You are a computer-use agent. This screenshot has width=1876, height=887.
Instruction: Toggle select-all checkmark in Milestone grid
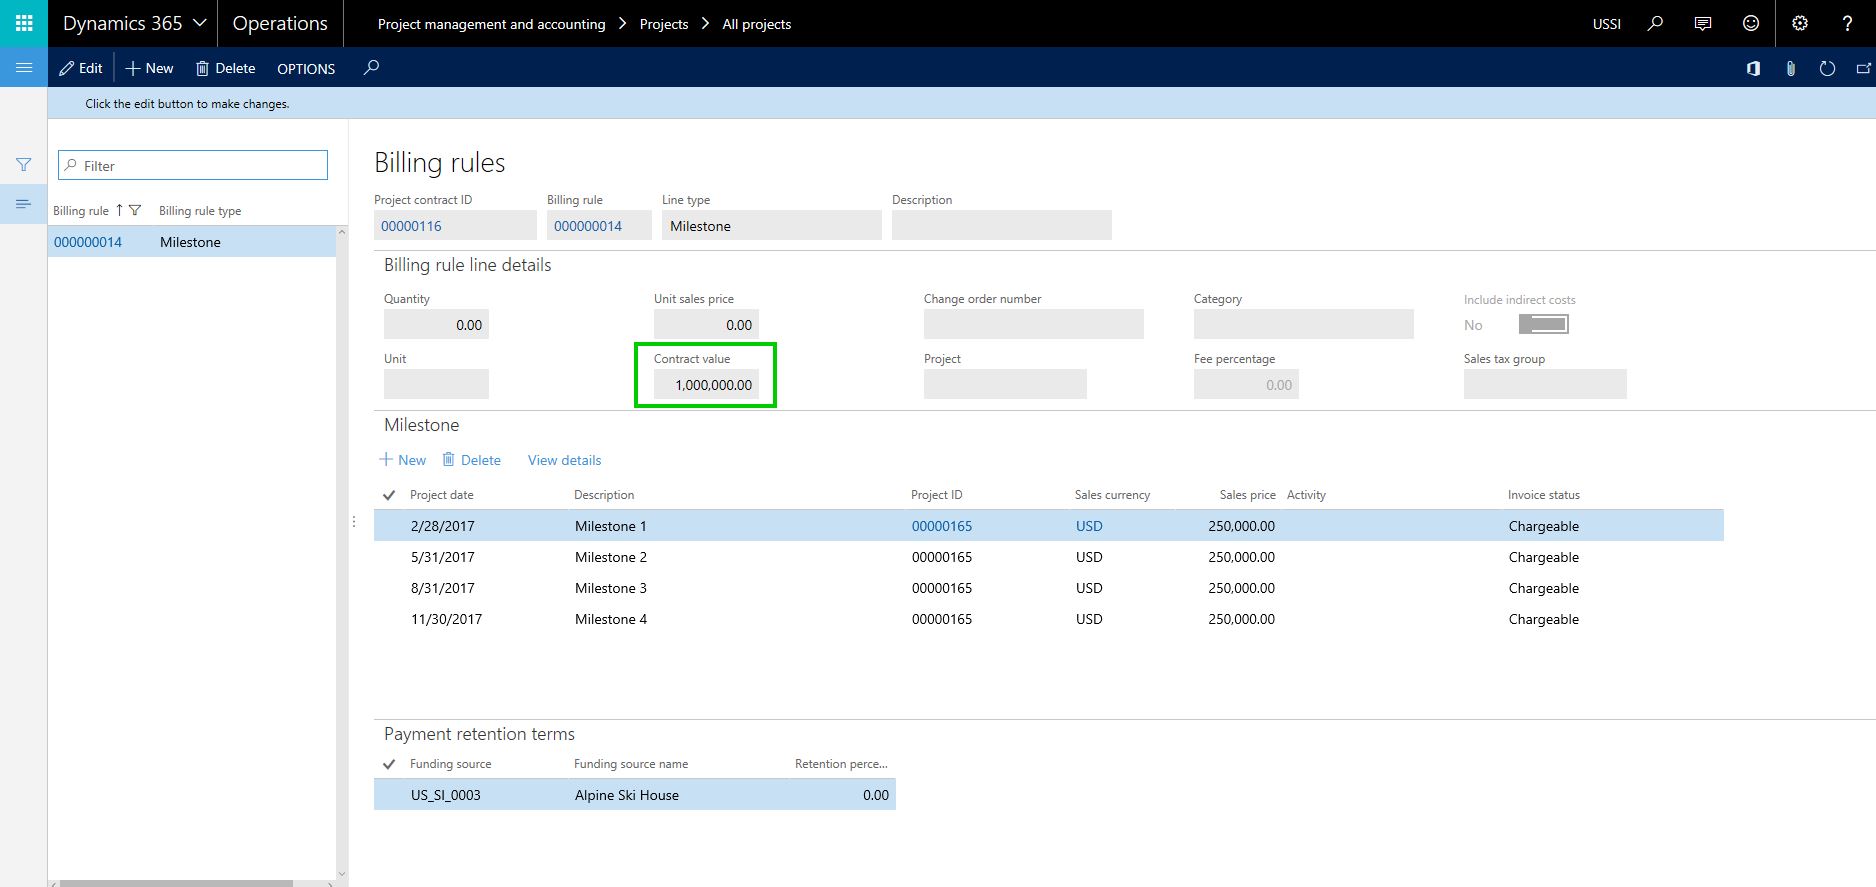[389, 495]
